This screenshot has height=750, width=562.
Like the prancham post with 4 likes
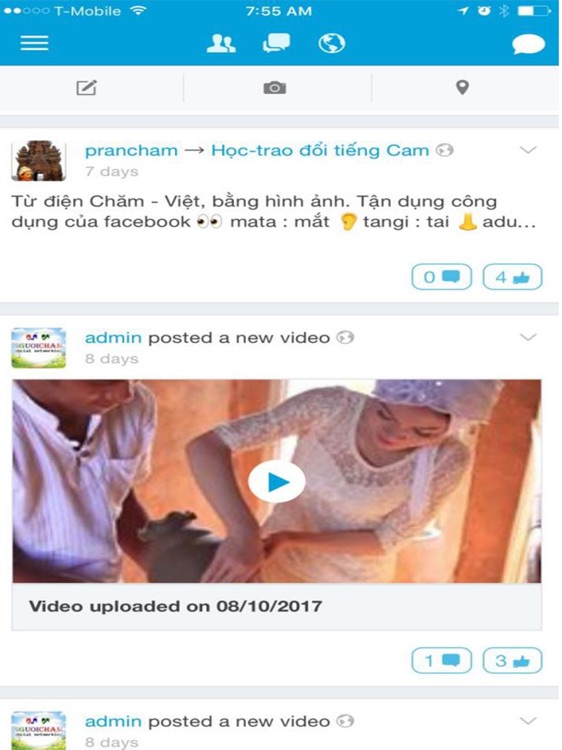(x=513, y=277)
